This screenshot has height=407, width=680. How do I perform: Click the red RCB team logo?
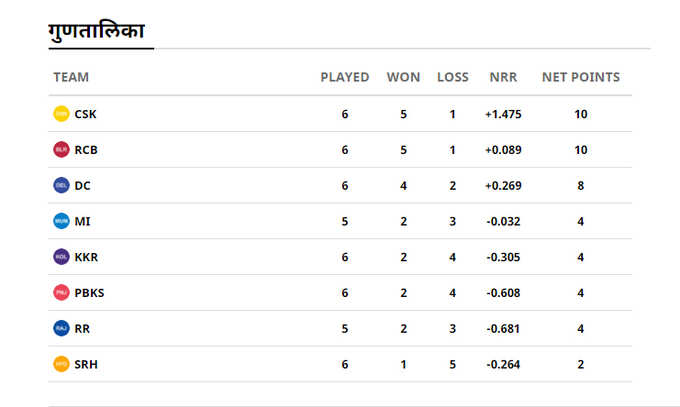point(61,149)
